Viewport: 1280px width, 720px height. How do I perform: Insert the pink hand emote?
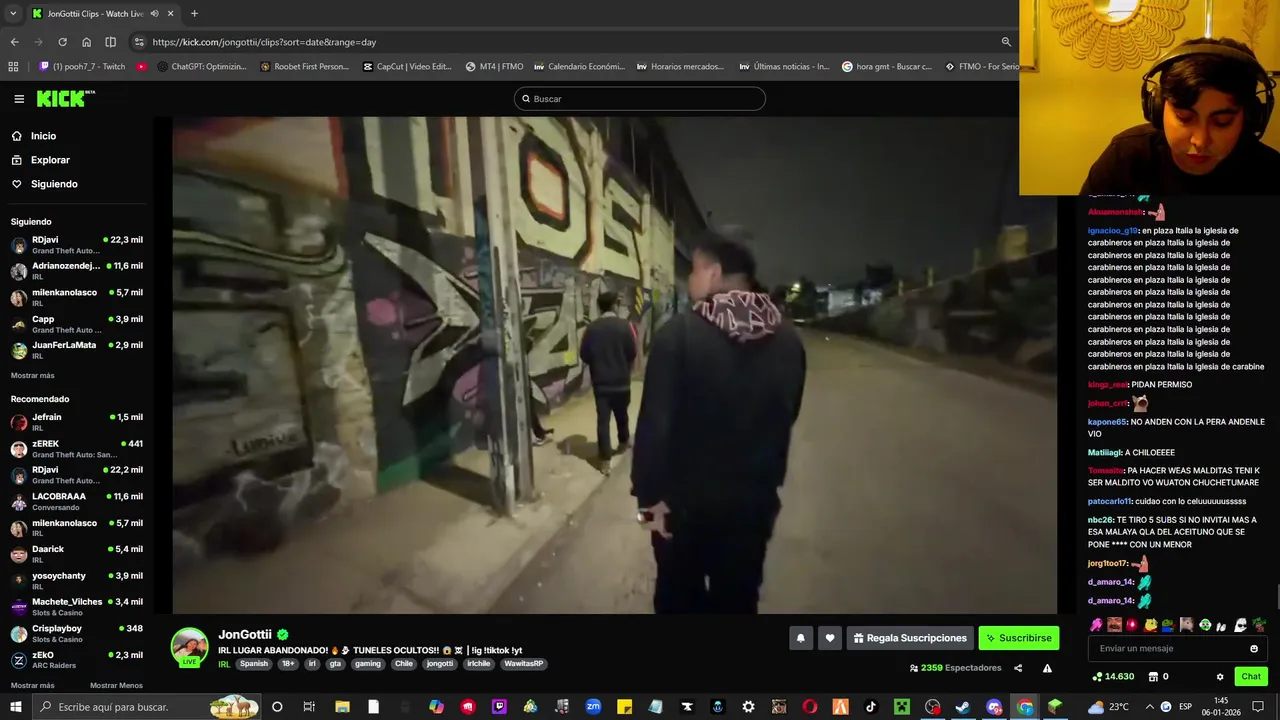1096,625
